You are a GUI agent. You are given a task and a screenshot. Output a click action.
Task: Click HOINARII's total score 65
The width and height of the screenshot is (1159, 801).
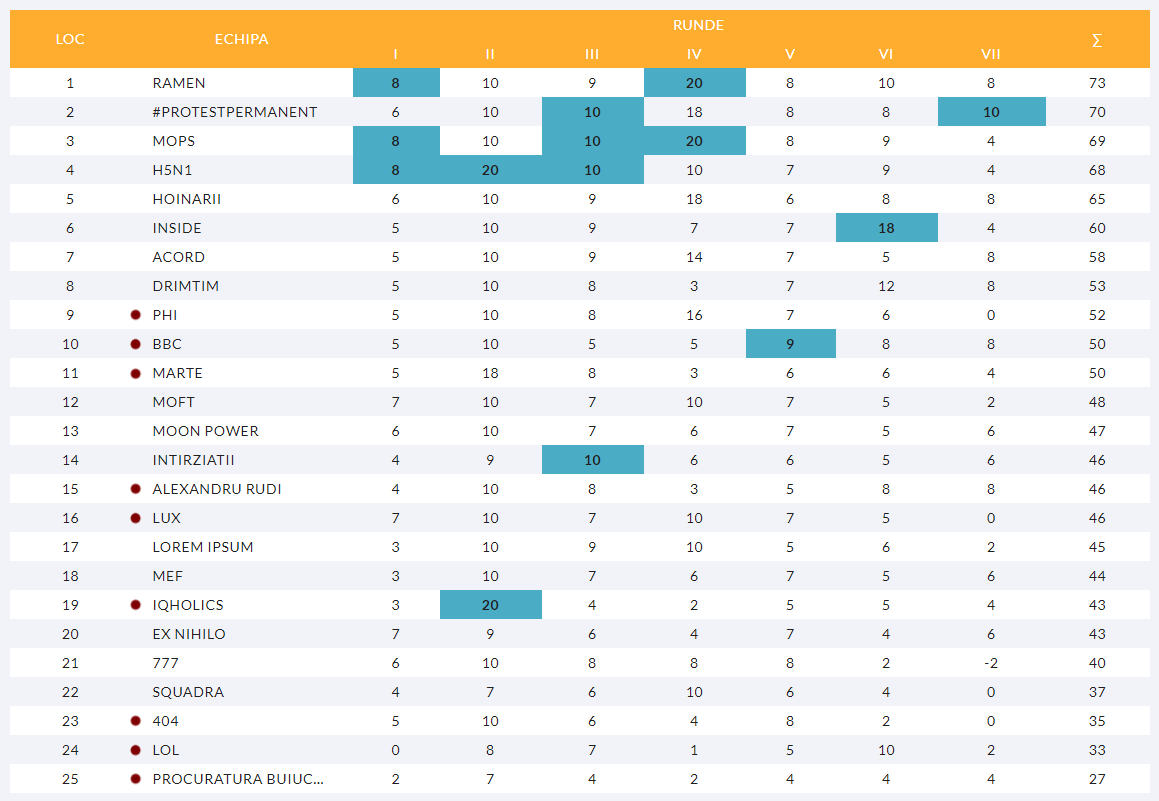(x=1097, y=200)
